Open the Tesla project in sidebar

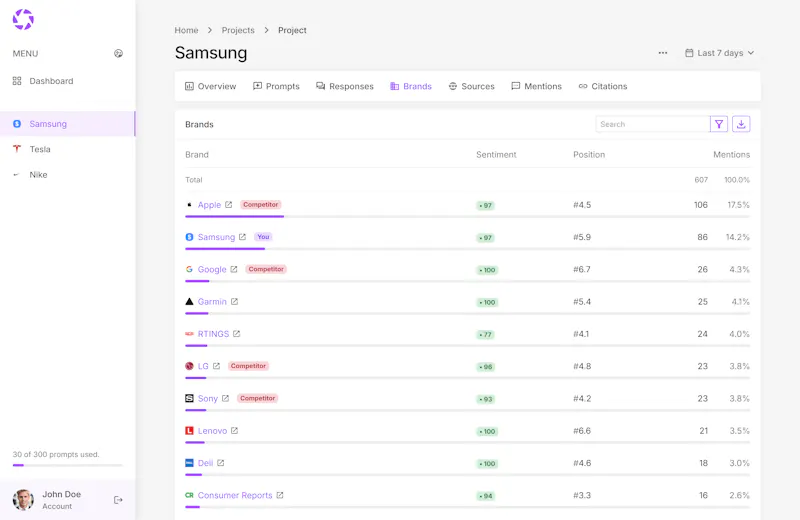pos(40,149)
